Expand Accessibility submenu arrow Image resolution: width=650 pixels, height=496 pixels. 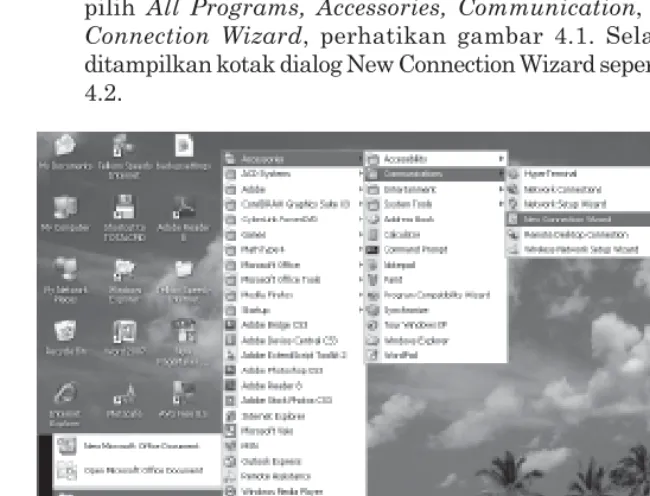[501, 159]
